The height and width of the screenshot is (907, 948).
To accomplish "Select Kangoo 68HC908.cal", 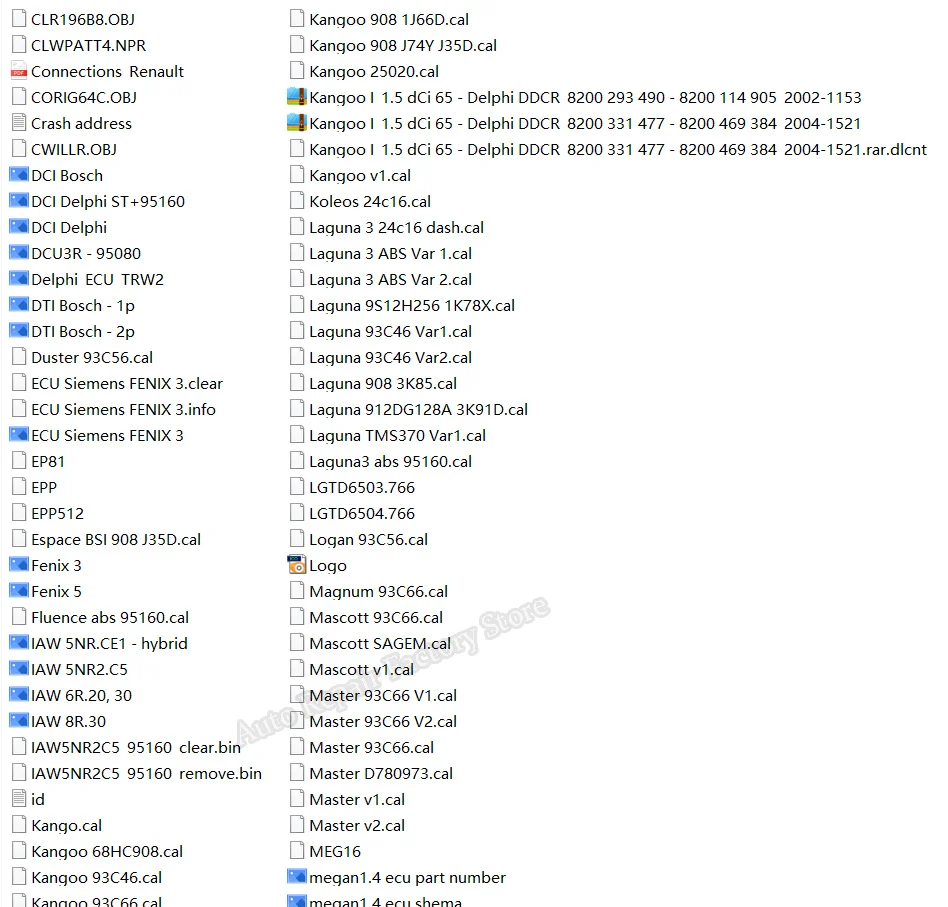I will click(97, 851).
